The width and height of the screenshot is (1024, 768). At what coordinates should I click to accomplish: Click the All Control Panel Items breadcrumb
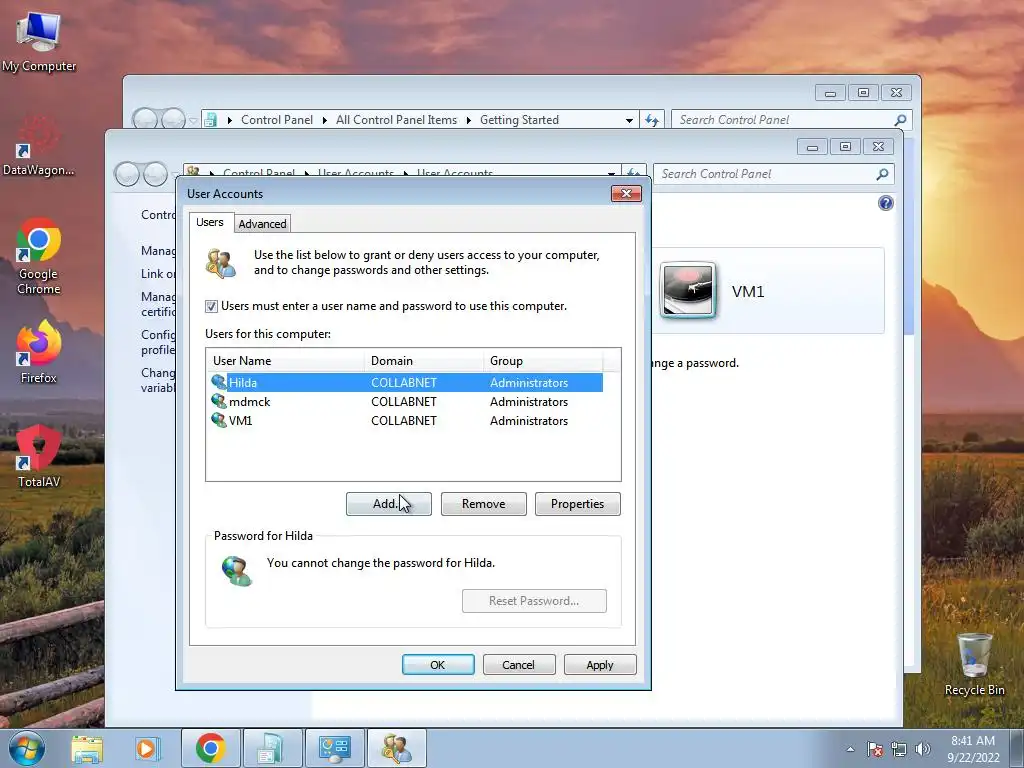(396, 120)
